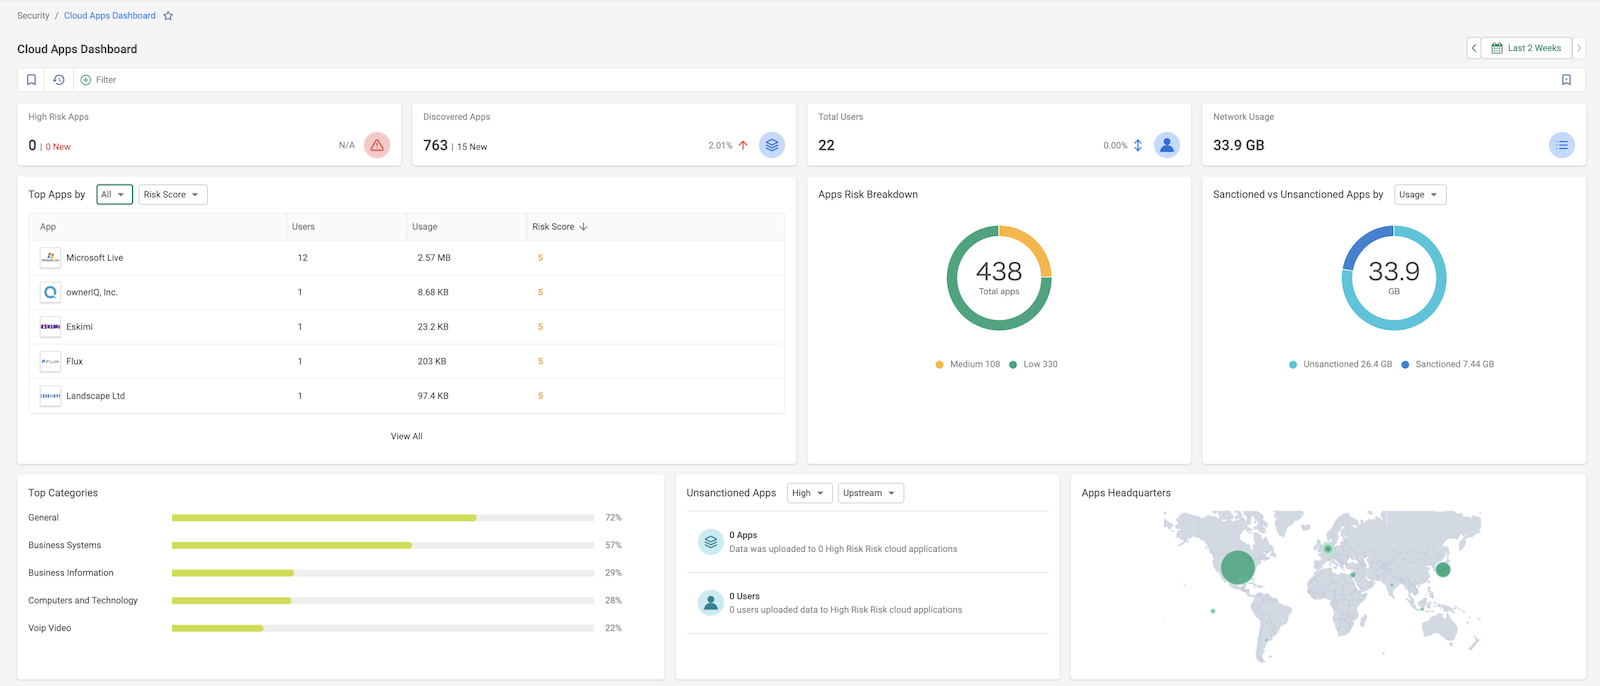Click the bookmark icon at right of filter bar
This screenshot has width=1600, height=686.
(x=1566, y=80)
